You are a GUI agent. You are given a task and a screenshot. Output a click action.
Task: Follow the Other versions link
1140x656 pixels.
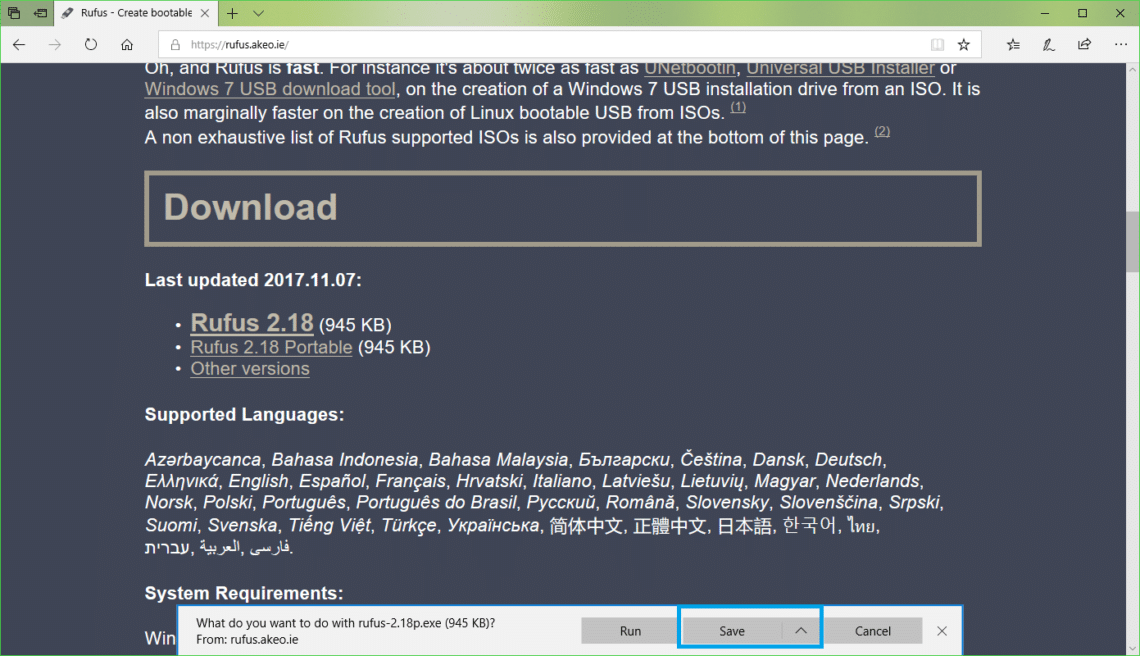click(250, 369)
